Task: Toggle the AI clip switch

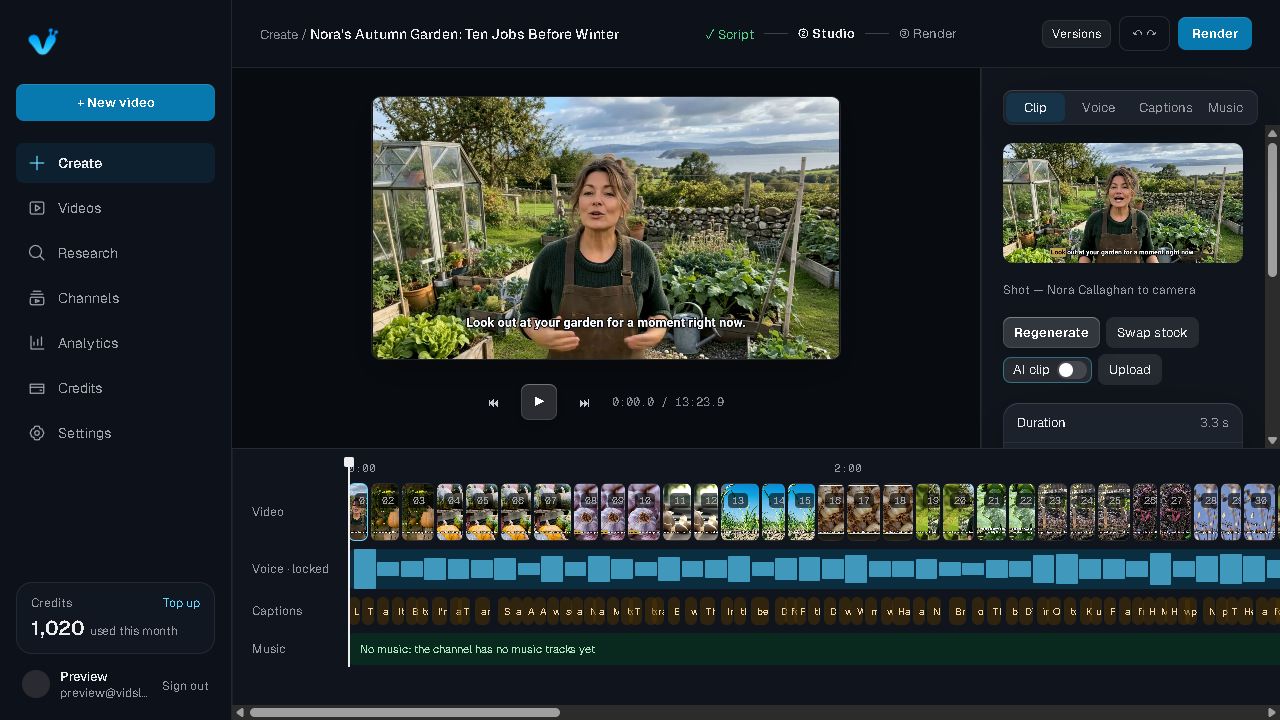Action: tap(1071, 370)
